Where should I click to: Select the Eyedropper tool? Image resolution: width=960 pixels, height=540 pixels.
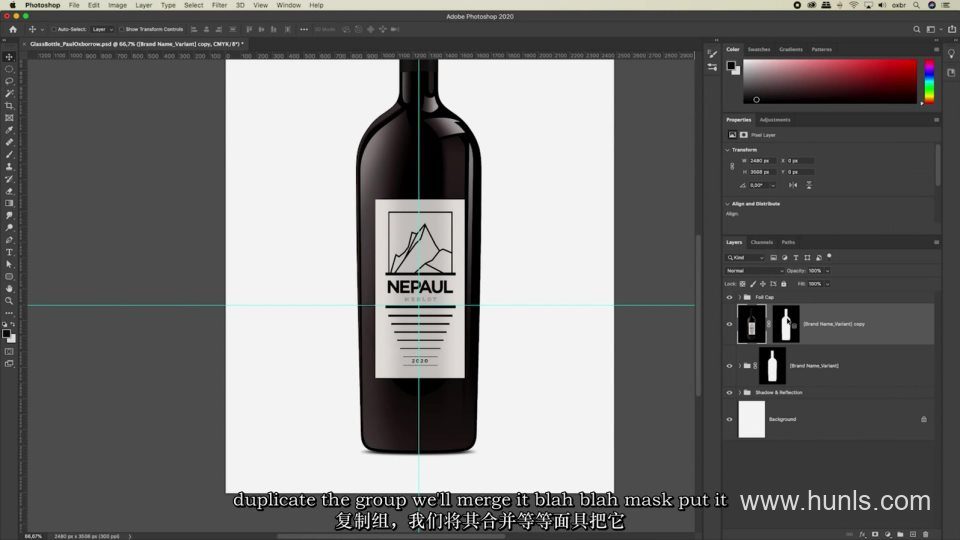pyautogui.click(x=9, y=130)
